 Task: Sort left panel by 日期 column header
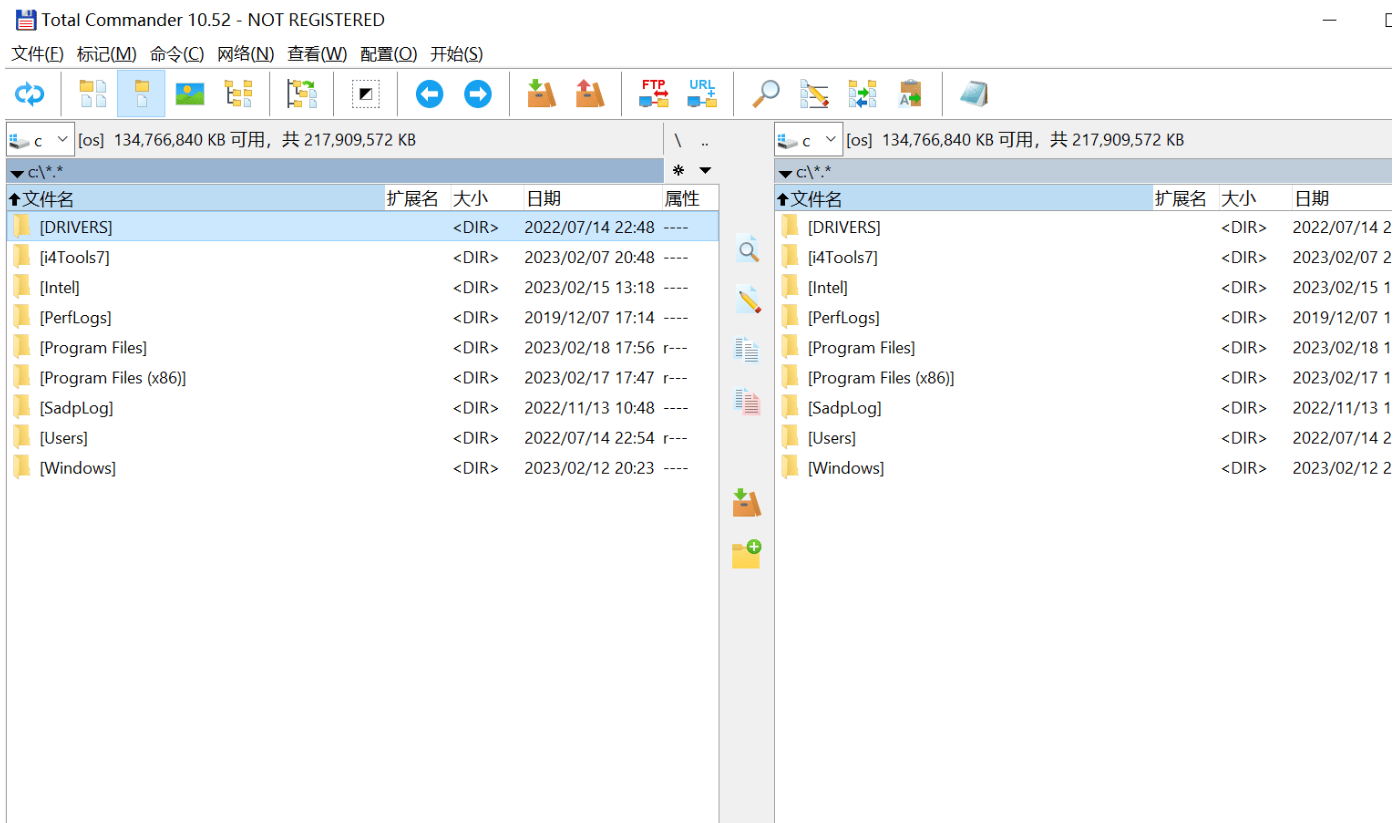592,199
